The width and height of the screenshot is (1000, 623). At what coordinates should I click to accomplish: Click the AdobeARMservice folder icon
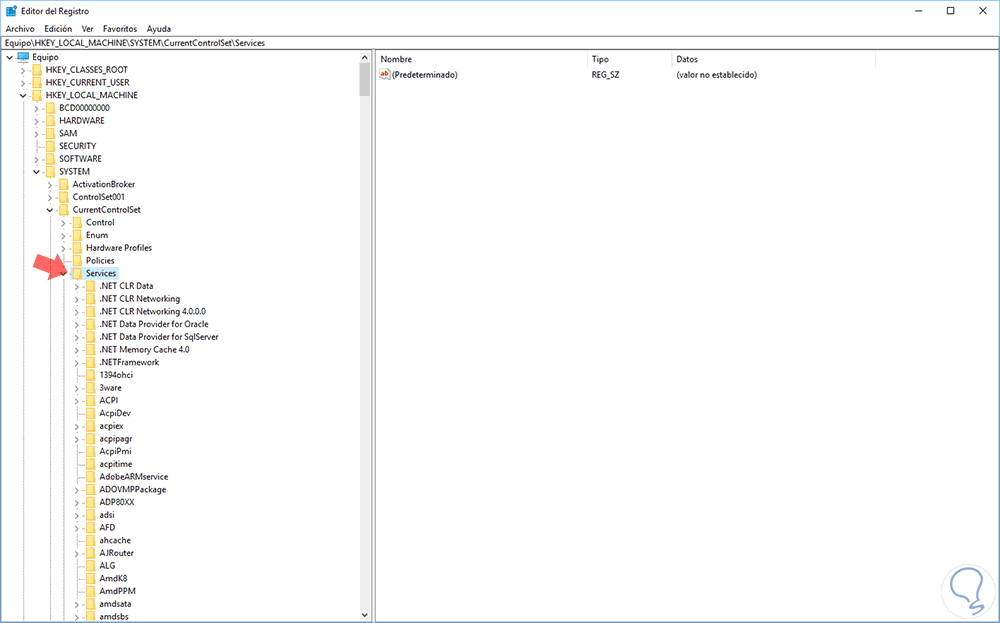point(91,477)
